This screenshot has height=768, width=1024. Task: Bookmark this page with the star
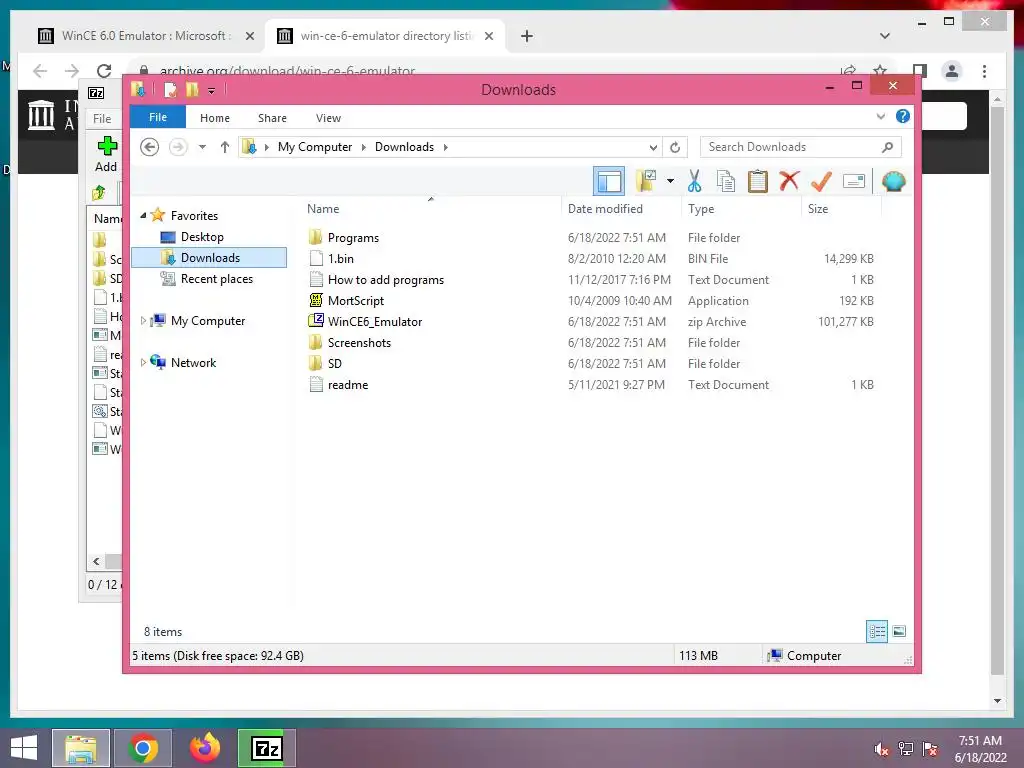[880, 71]
